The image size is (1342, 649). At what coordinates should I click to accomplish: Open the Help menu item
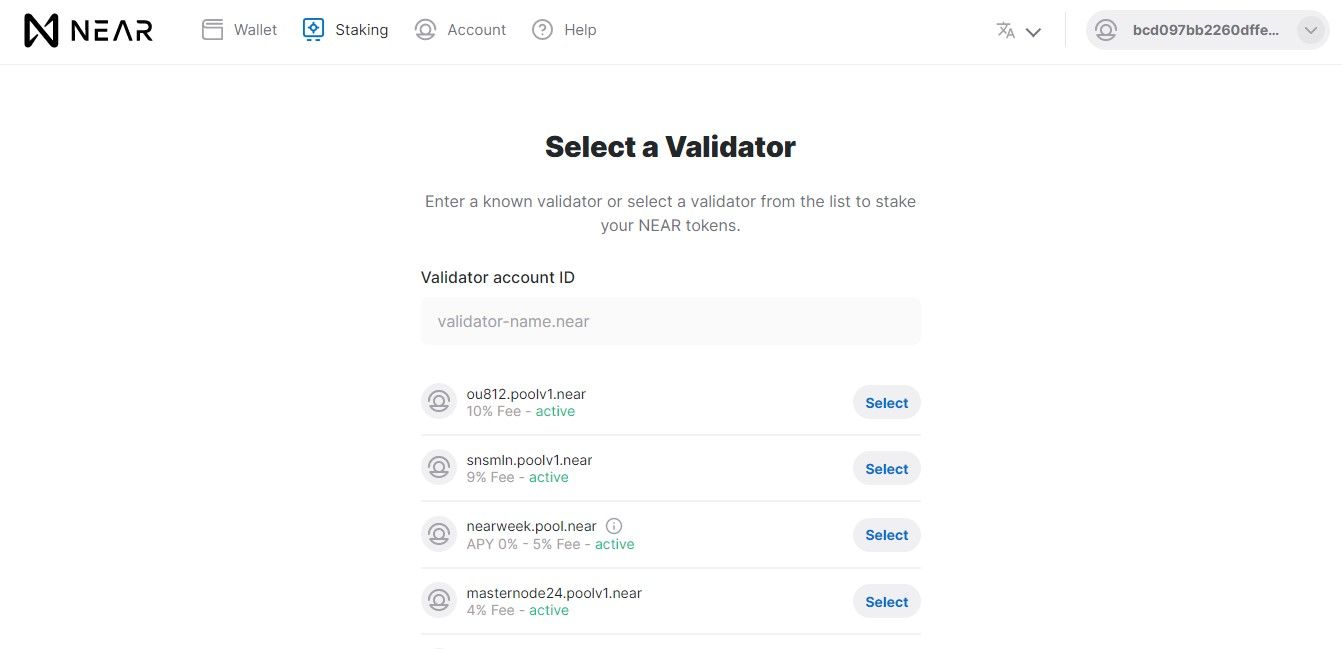pyautogui.click(x=564, y=30)
